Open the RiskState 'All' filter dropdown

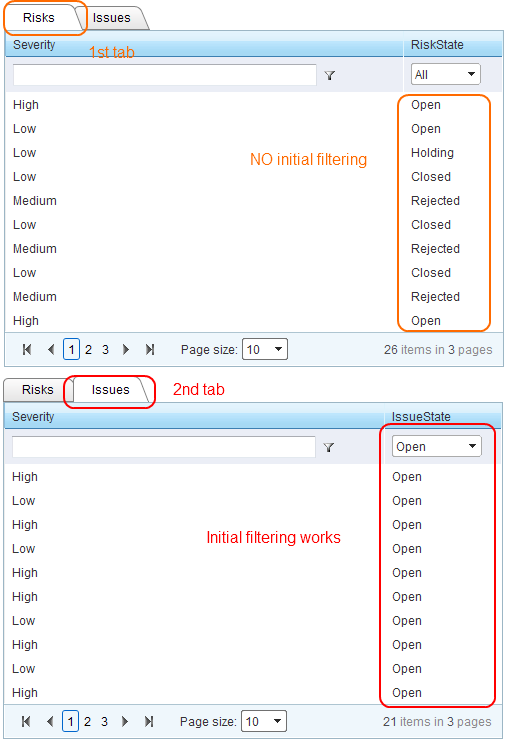click(446, 74)
